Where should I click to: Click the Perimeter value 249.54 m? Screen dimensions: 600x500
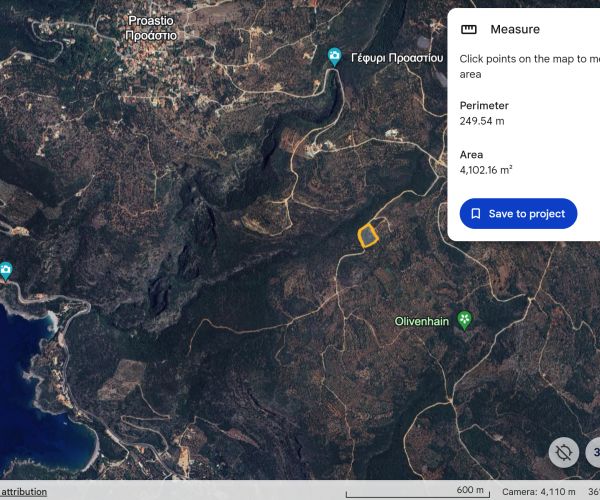tap(482, 121)
